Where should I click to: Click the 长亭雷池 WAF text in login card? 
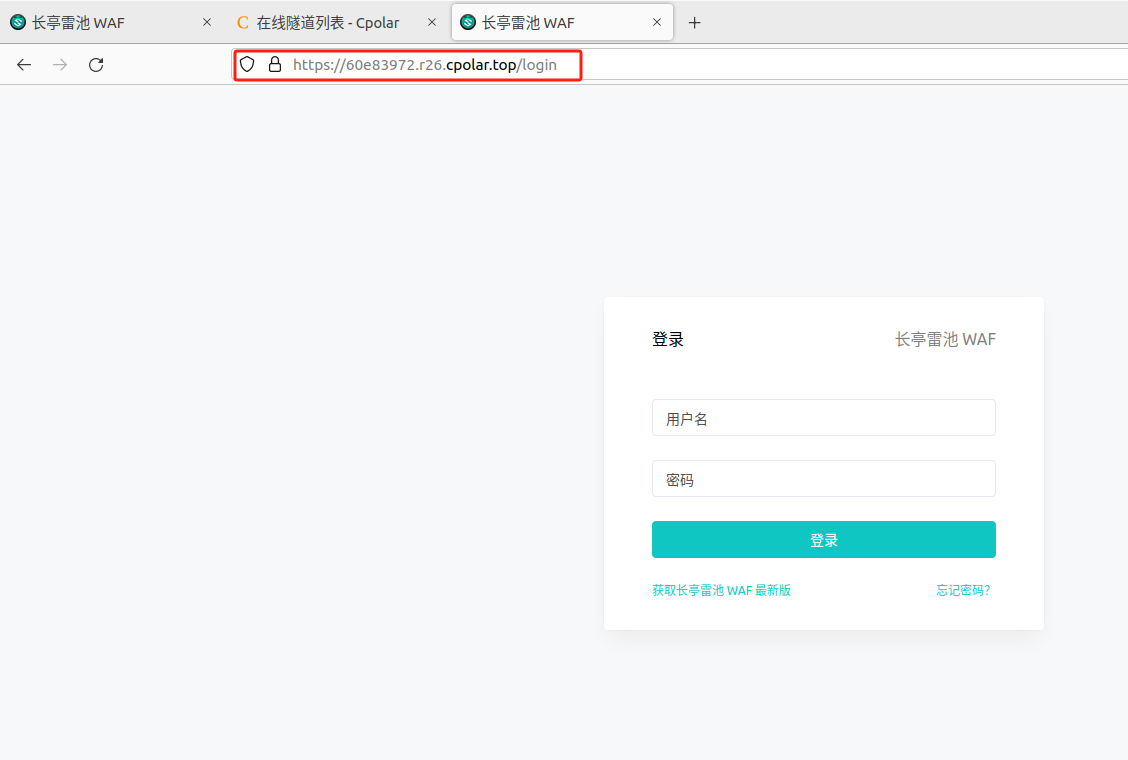[945, 340]
